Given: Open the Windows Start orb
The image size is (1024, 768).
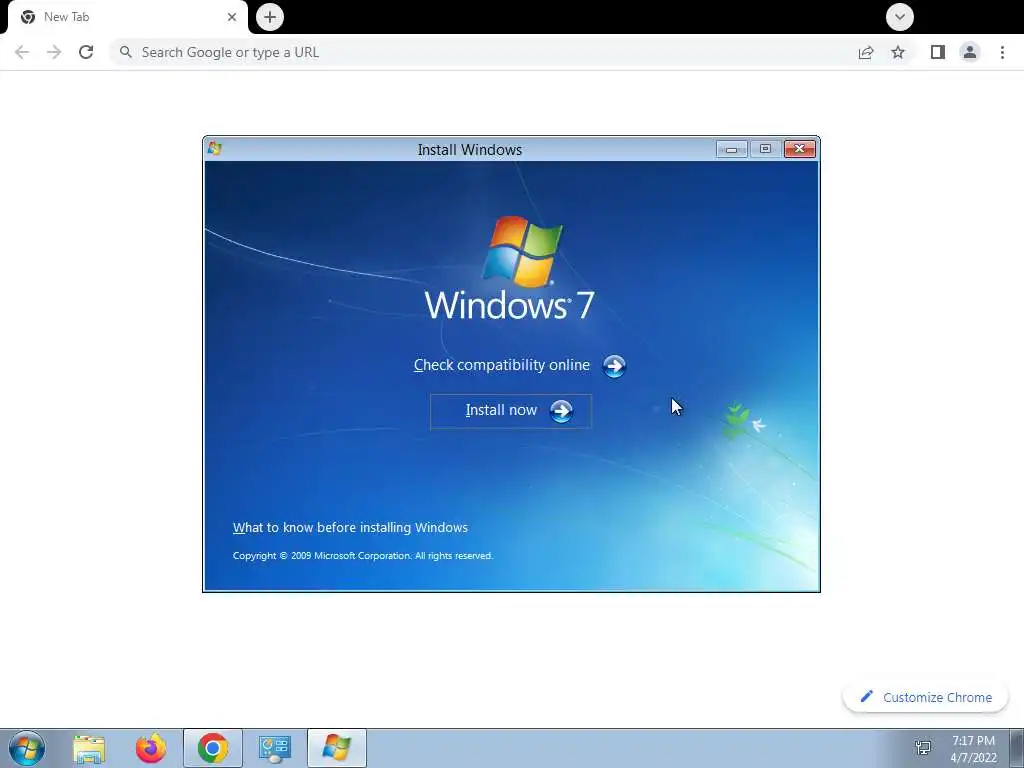Looking at the screenshot, I should pyautogui.click(x=27, y=748).
